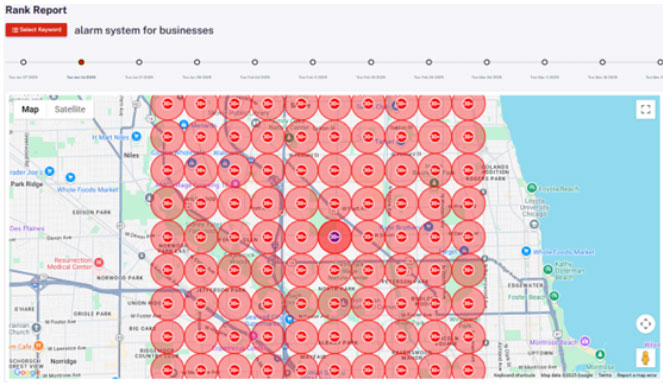Click the Whole Foods Market pin near Park Ridge
The image size is (665, 386).
(70, 177)
